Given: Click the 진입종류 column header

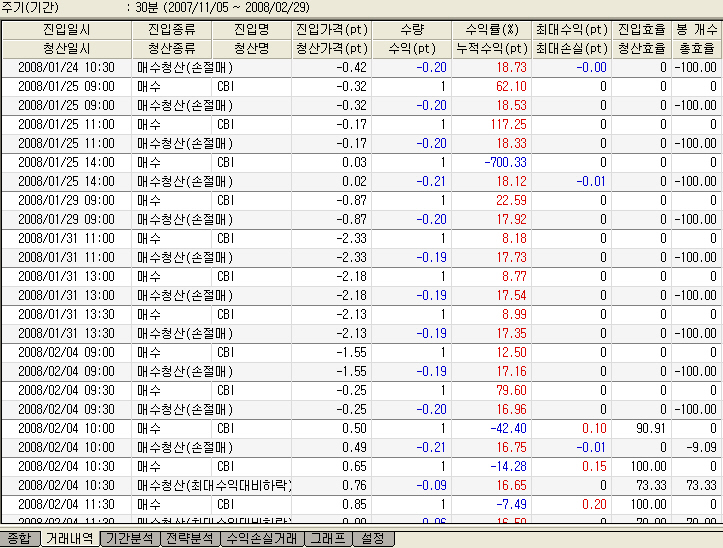Looking at the screenshot, I should pos(172,29).
